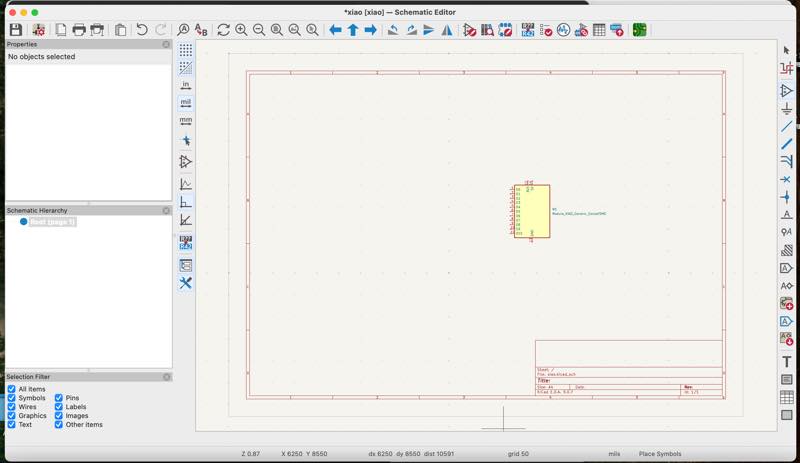Open the PCB editor from toolbar

(639, 30)
